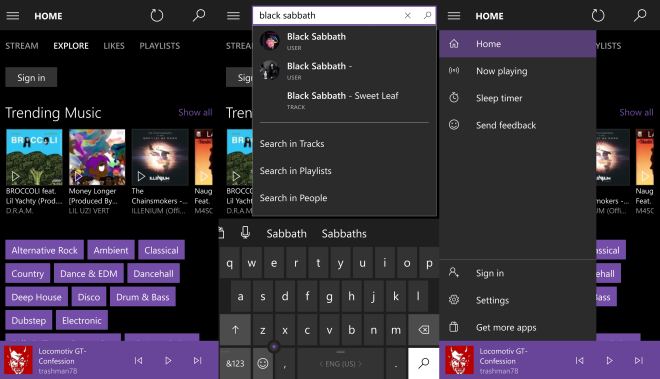Select Electronic genre tag

click(x=82, y=320)
